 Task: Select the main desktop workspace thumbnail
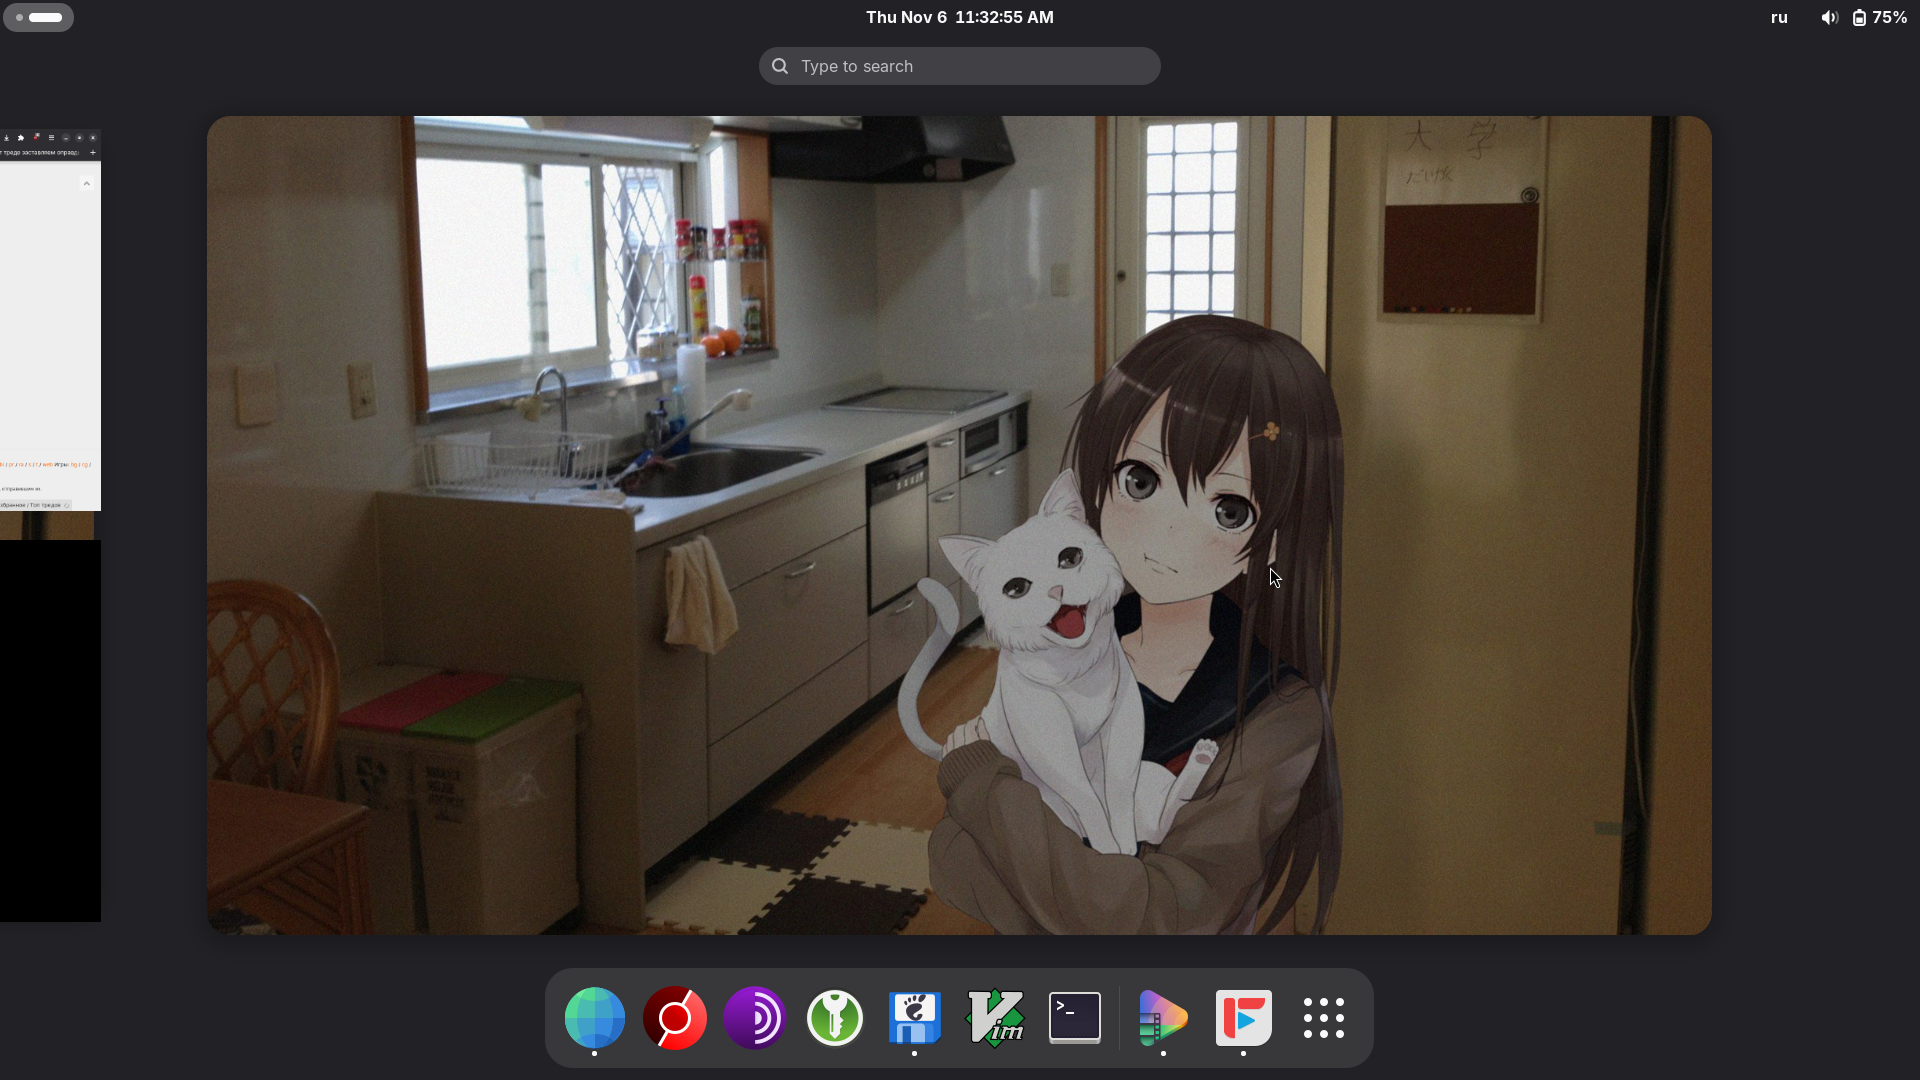point(959,525)
